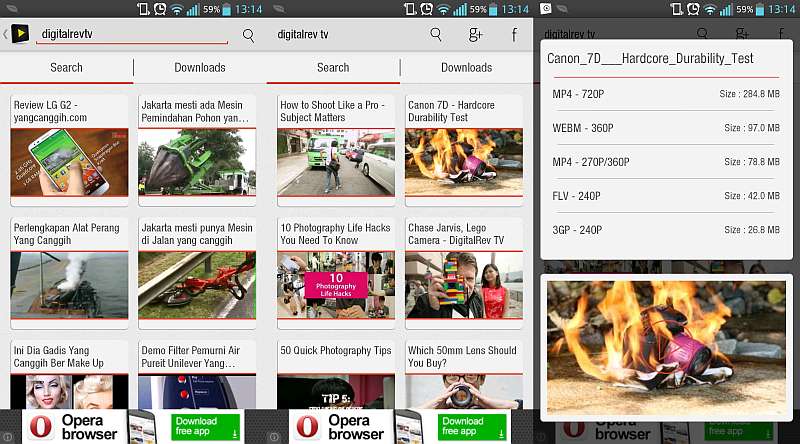Image resolution: width=800 pixels, height=444 pixels.
Task: Open Perlengkapan Alat Perang video thumbnail
Action: tap(69, 285)
